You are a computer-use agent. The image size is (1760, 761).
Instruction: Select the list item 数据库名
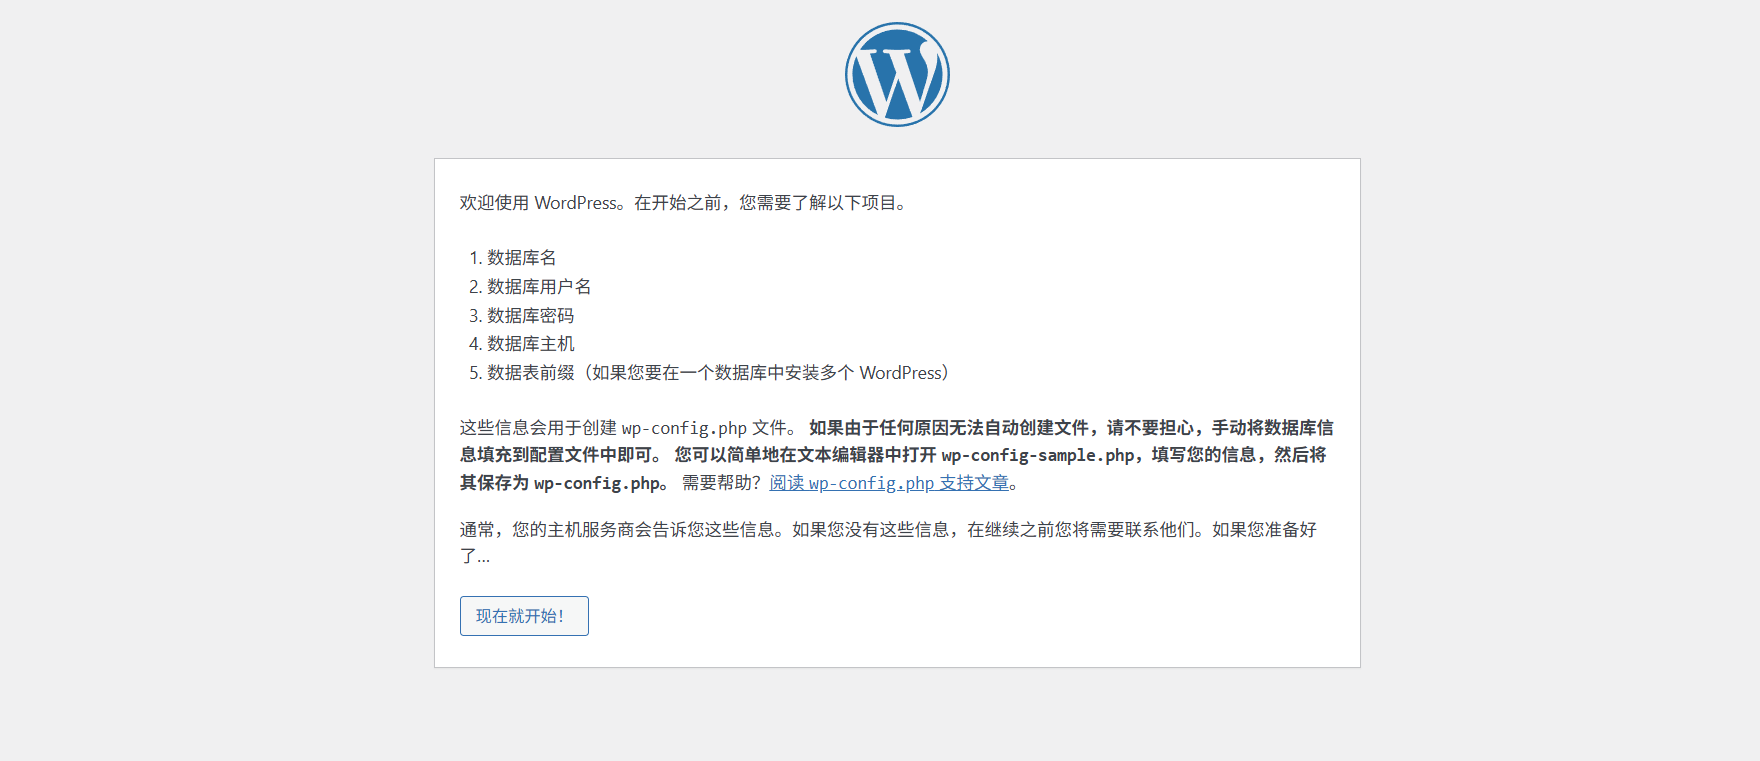521,258
